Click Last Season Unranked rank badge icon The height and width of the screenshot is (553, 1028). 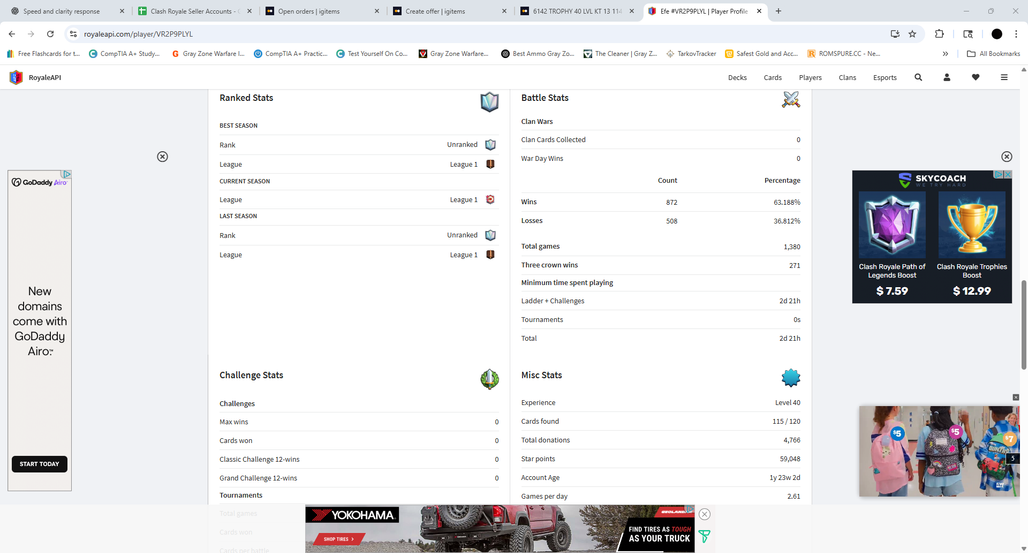(490, 235)
